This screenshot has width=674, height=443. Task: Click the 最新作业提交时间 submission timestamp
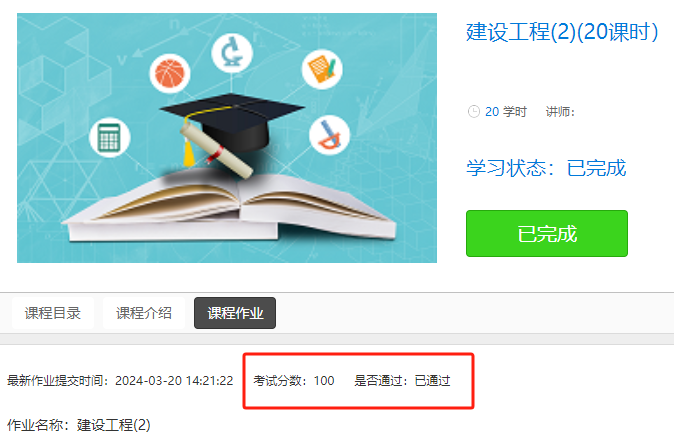[x=120, y=381]
